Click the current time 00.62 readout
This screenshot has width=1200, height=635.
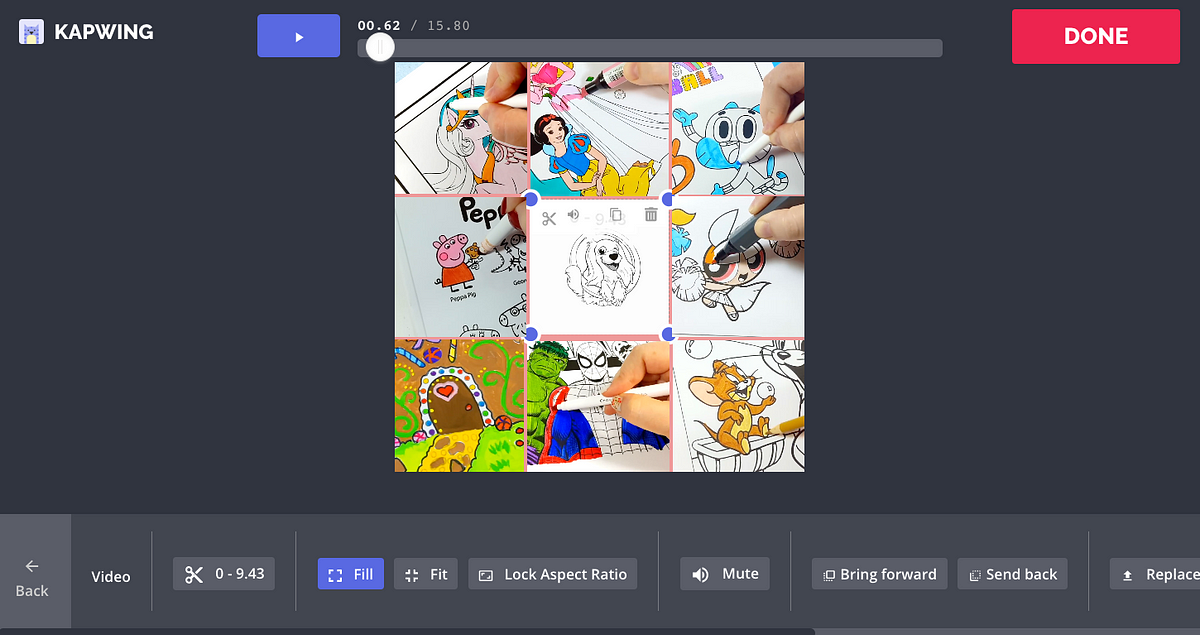[378, 25]
